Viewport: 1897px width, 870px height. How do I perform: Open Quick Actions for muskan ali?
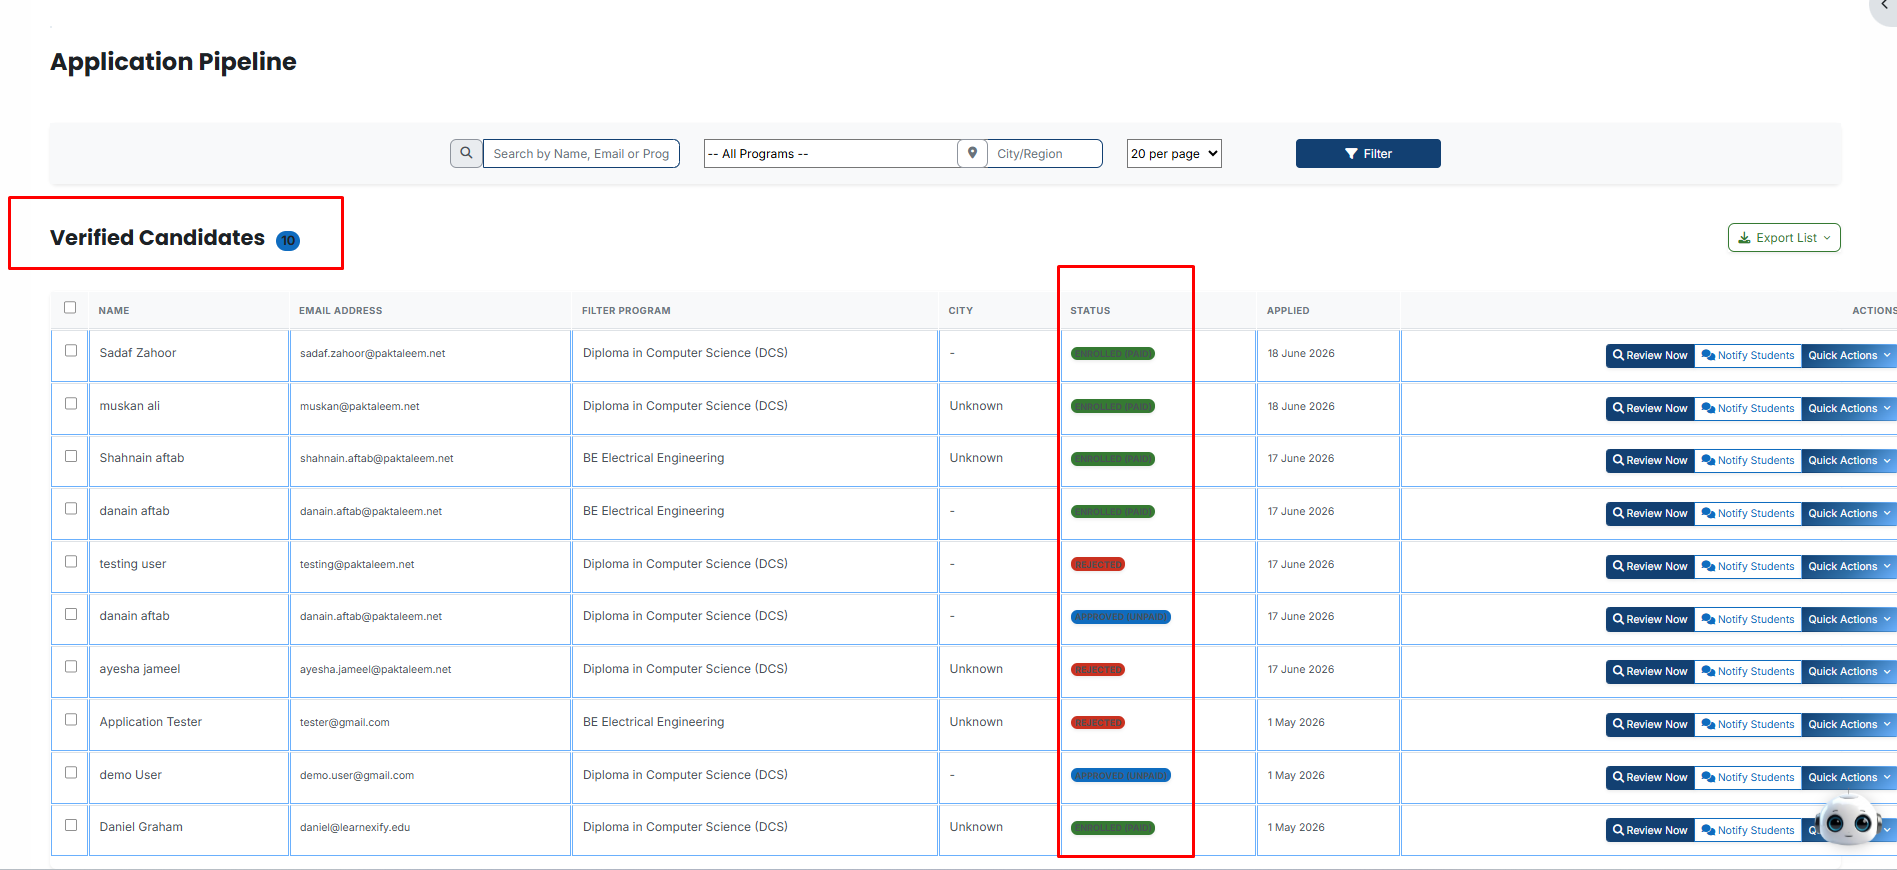pyautogui.click(x=1849, y=409)
